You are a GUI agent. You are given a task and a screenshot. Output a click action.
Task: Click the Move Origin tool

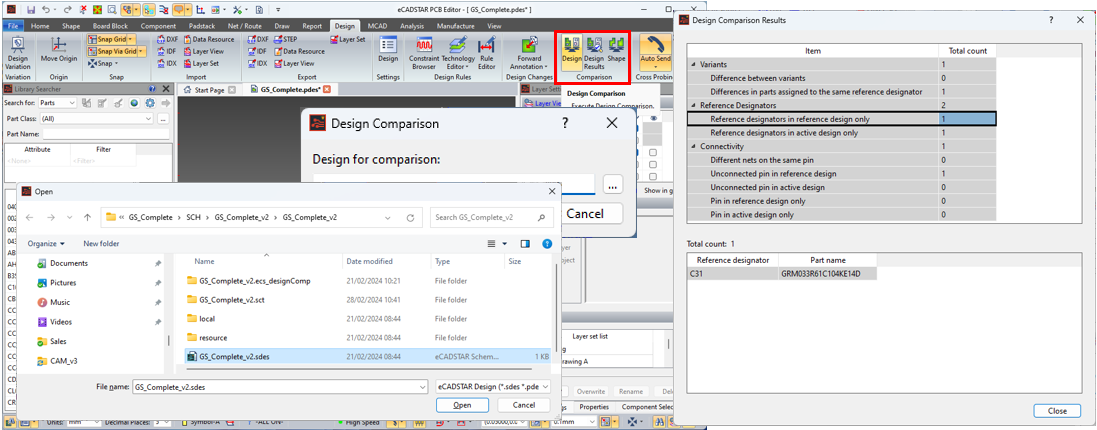click(59, 54)
